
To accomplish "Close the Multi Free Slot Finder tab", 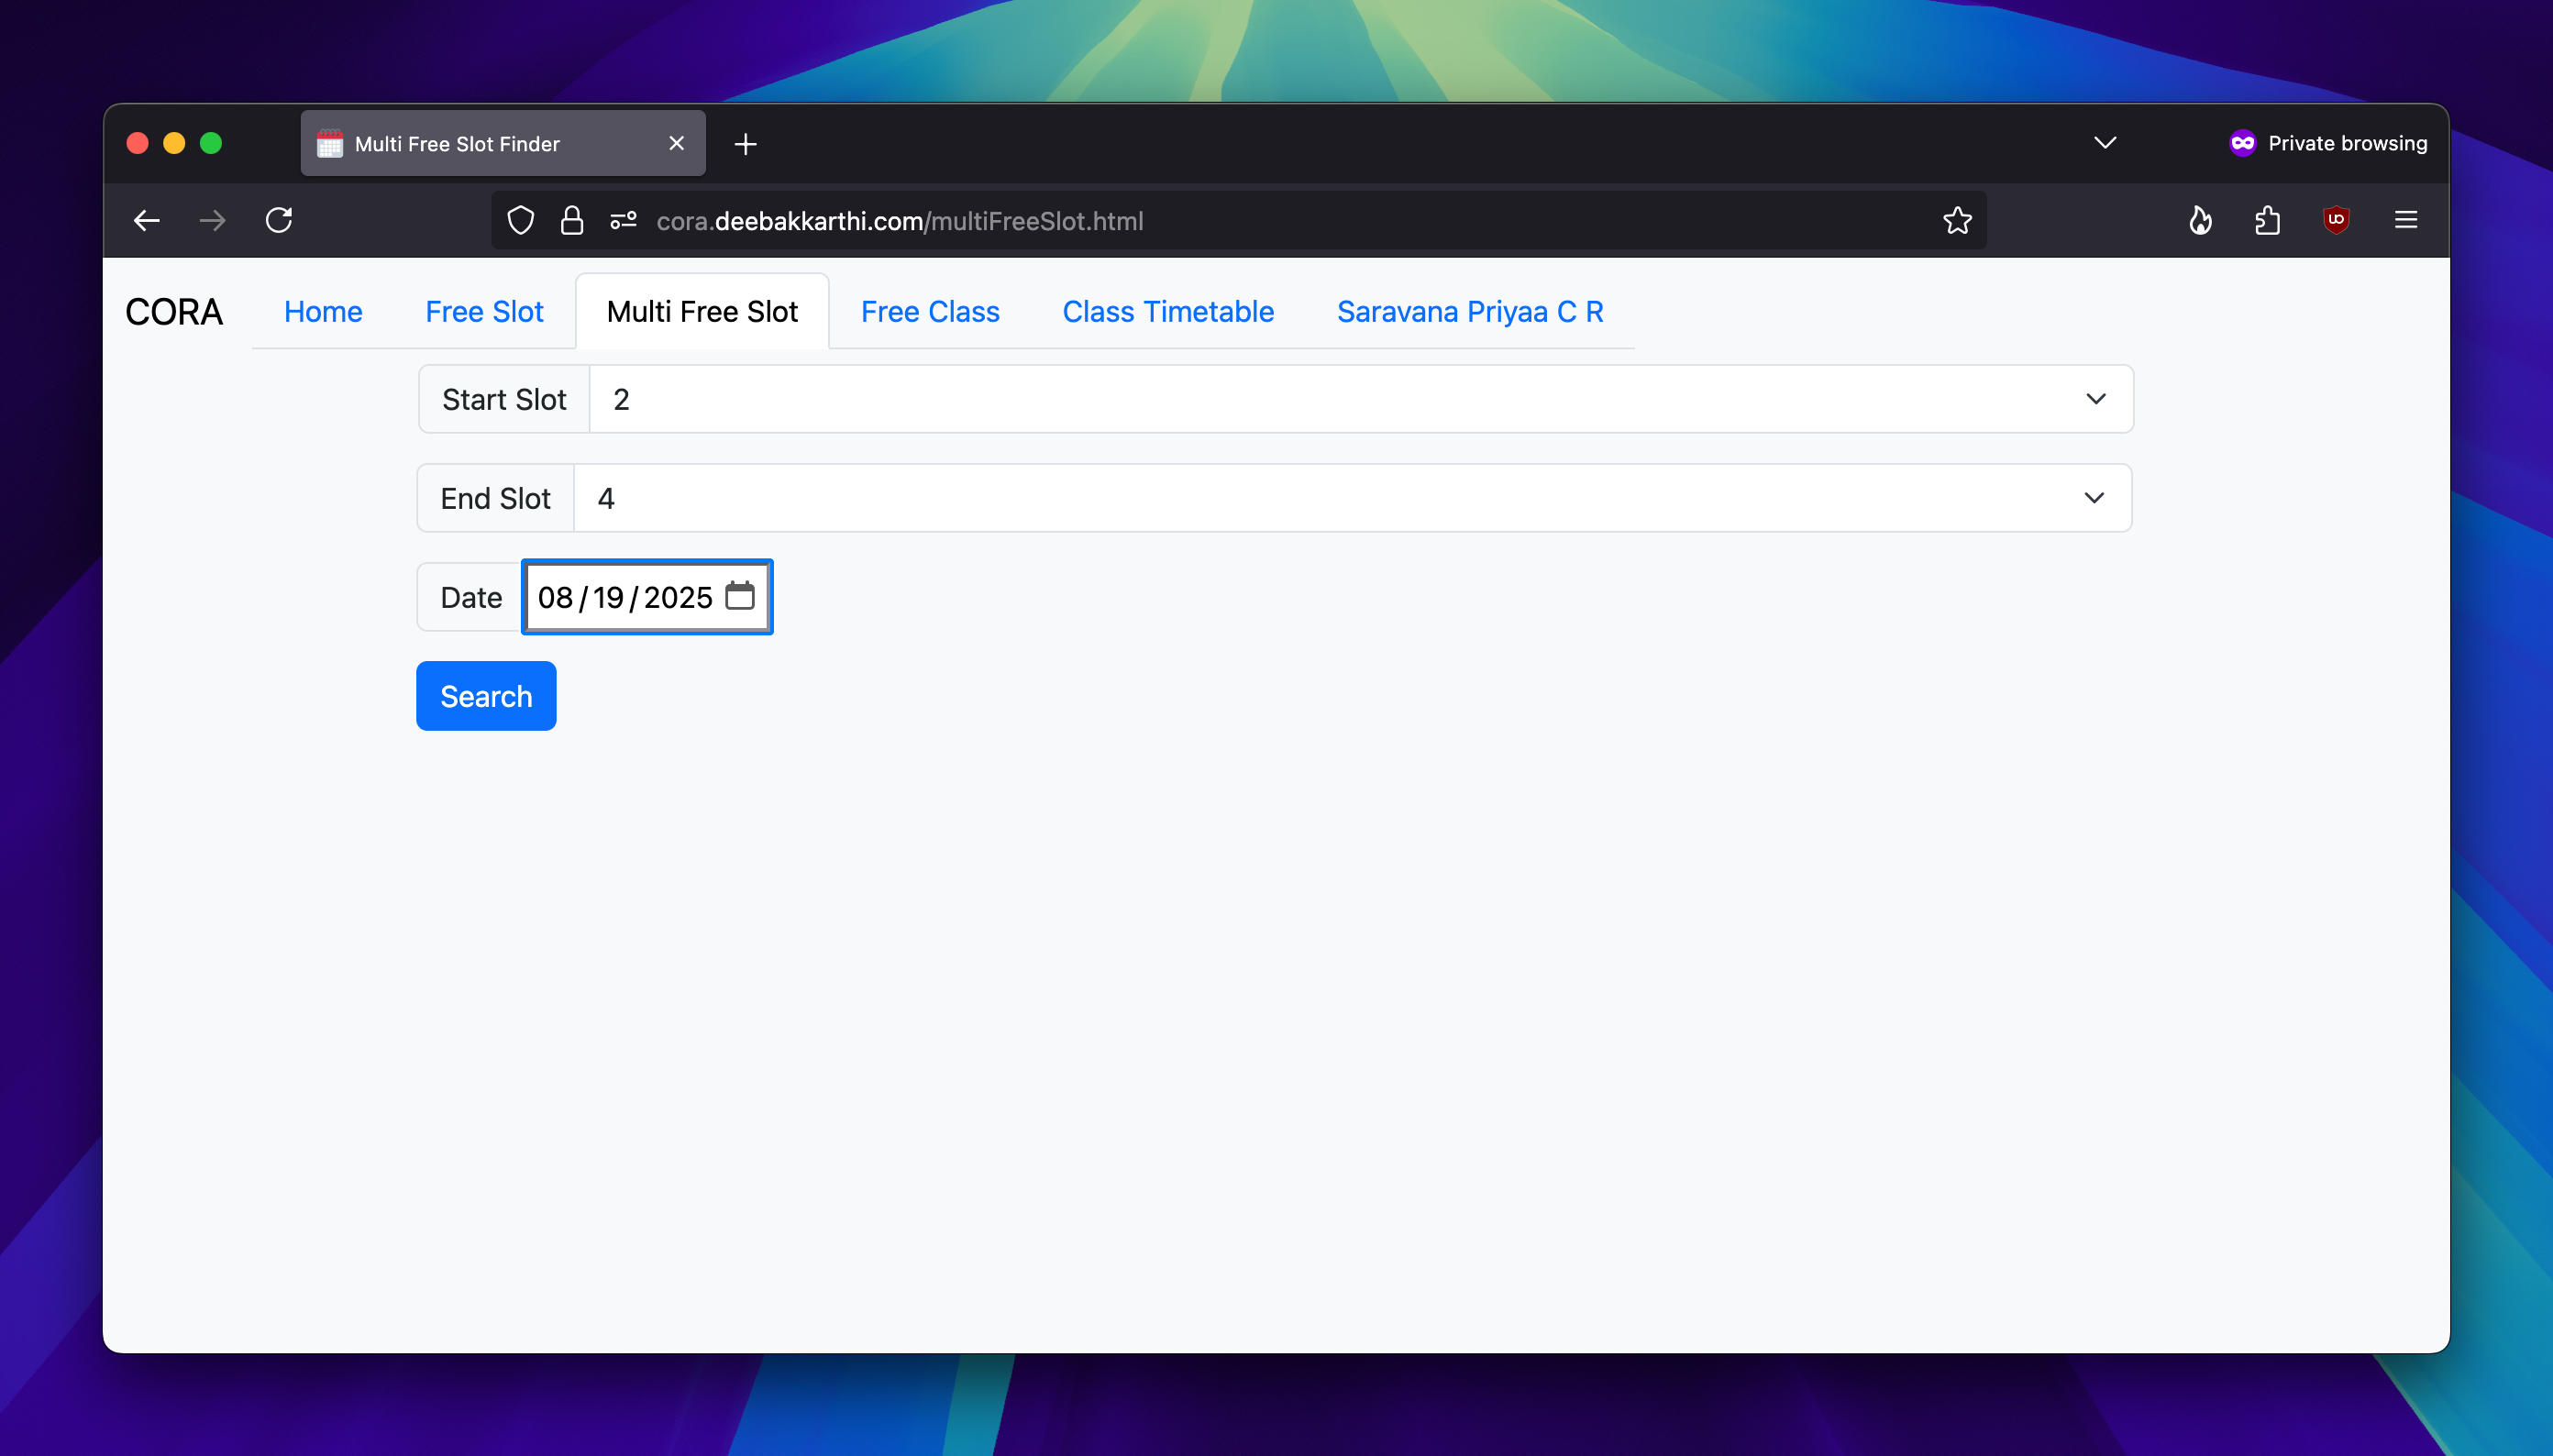I will coord(677,143).
